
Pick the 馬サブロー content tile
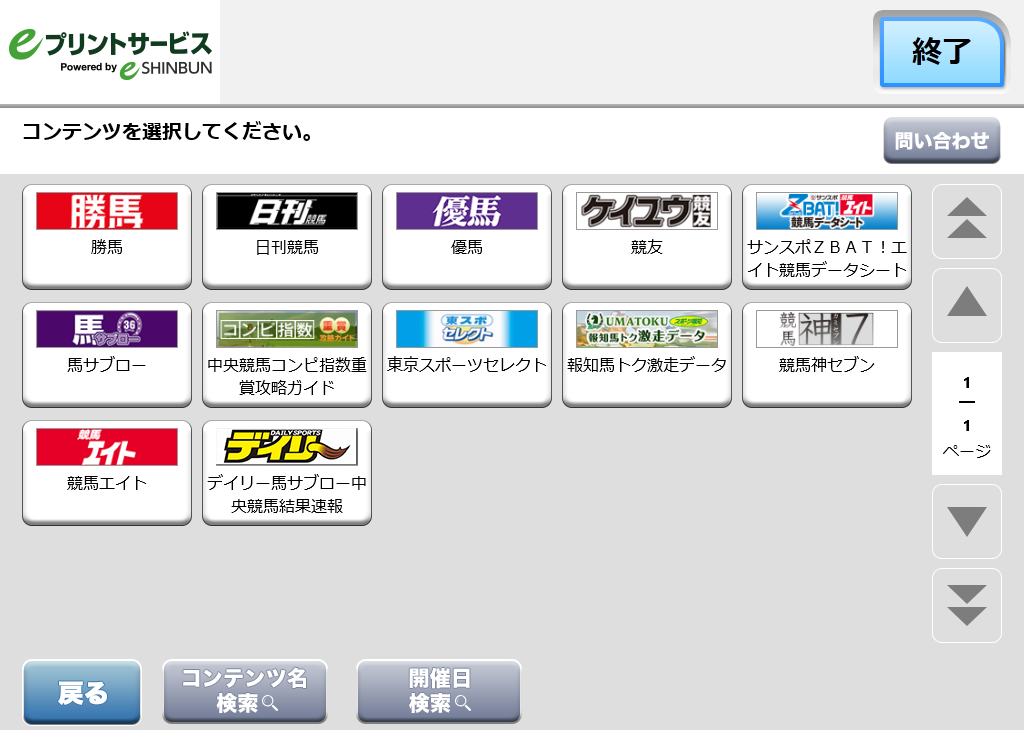coord(107,355)
